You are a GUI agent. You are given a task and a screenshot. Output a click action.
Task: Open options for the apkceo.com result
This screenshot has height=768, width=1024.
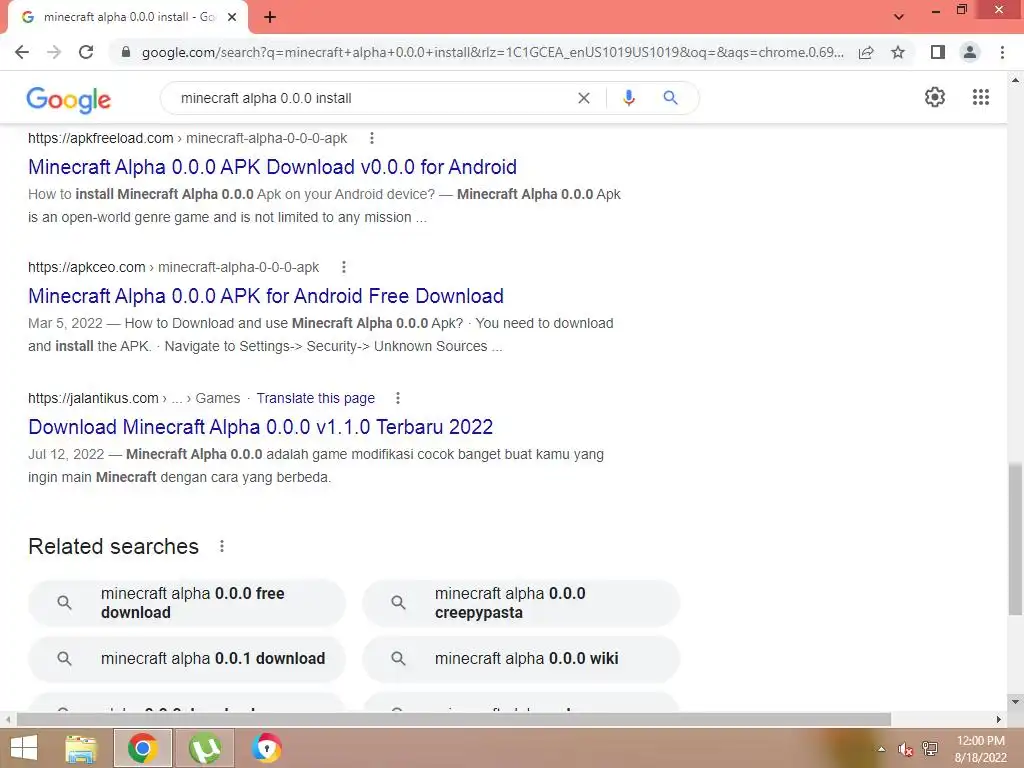344,267
